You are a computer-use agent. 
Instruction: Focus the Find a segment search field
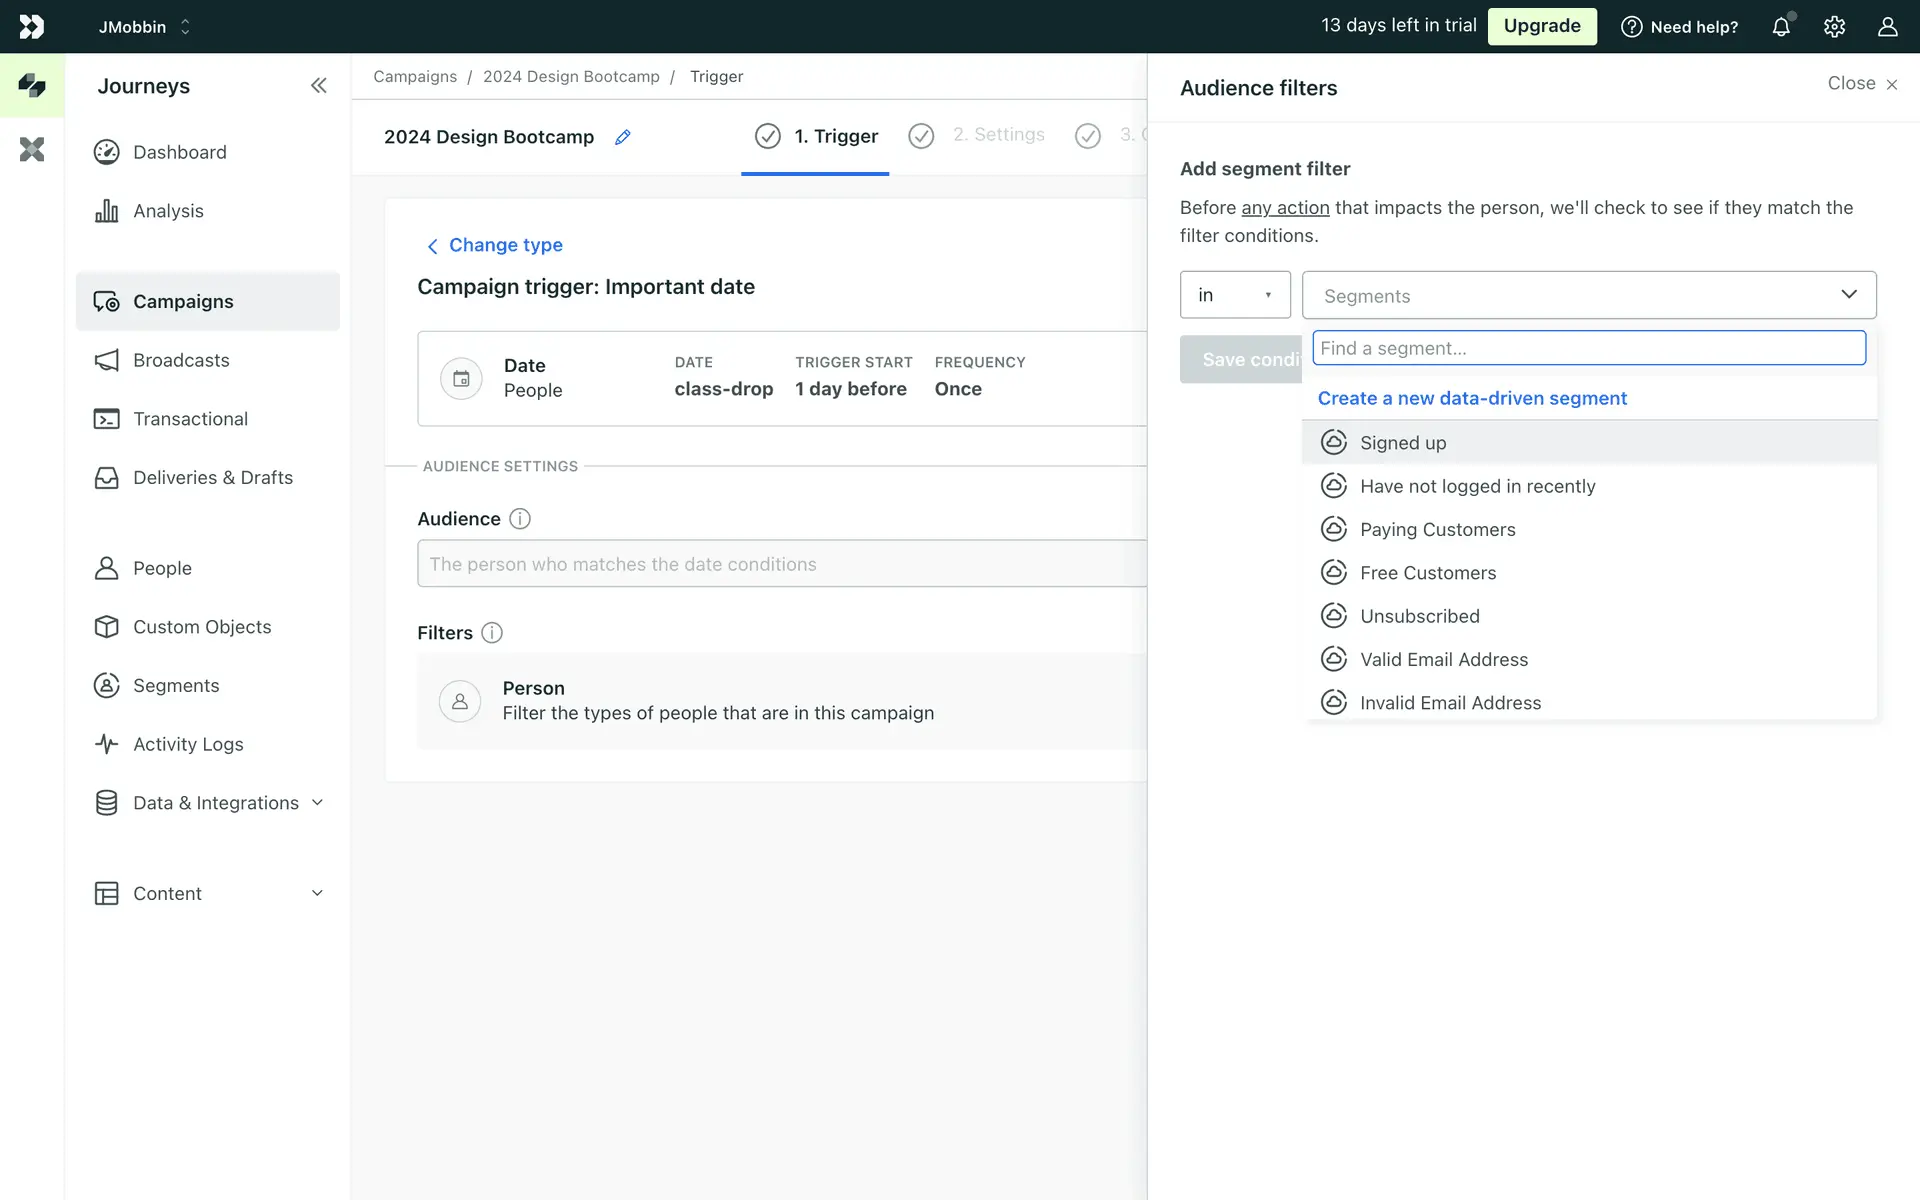(x=1588, y=348)
